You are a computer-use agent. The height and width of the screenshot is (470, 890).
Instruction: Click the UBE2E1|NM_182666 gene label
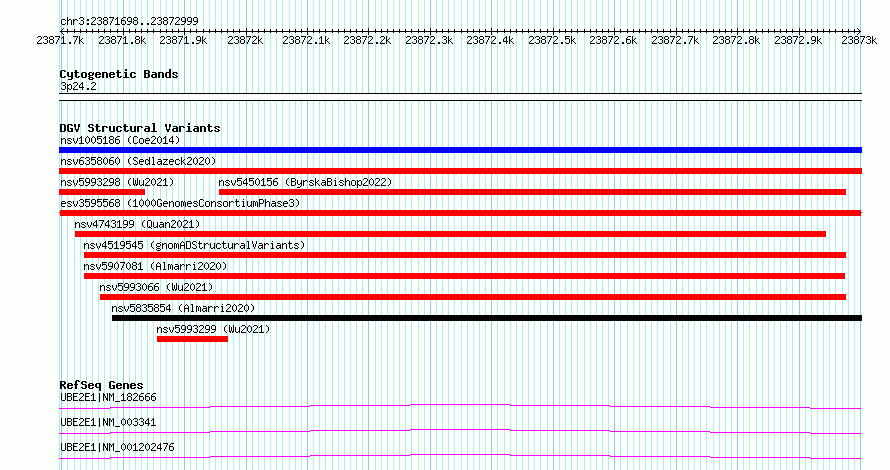[108, 397]
